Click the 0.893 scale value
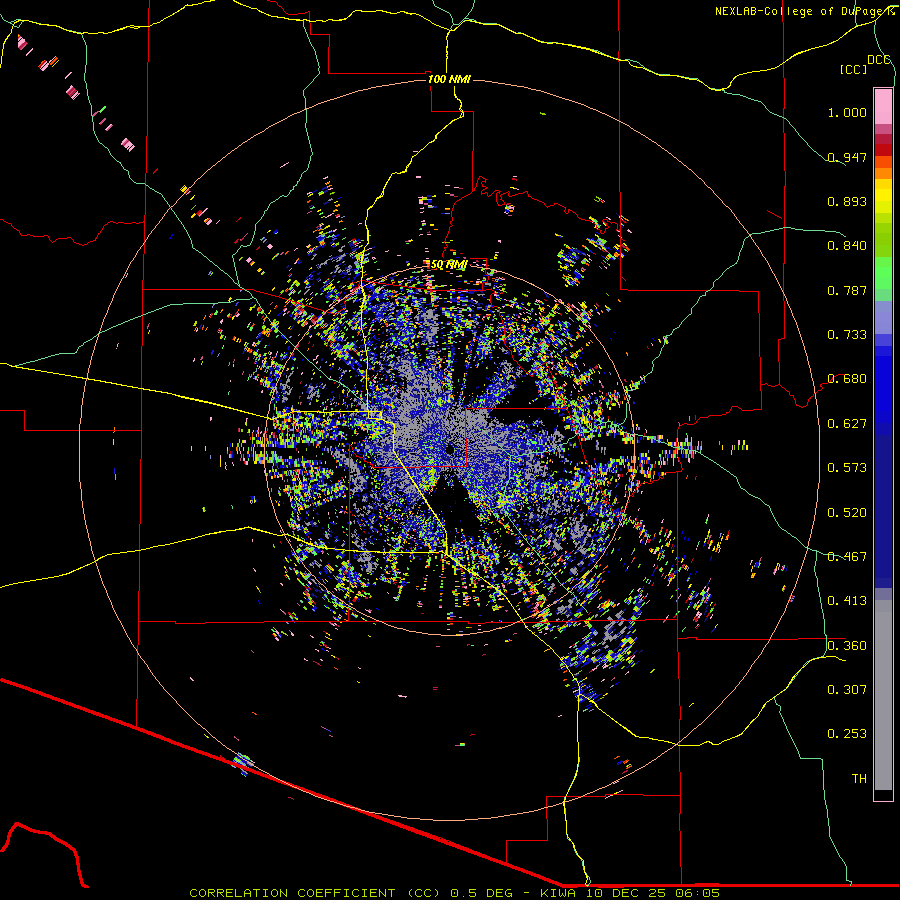Viewport: 900px width, 900px height. coord(847,201)
